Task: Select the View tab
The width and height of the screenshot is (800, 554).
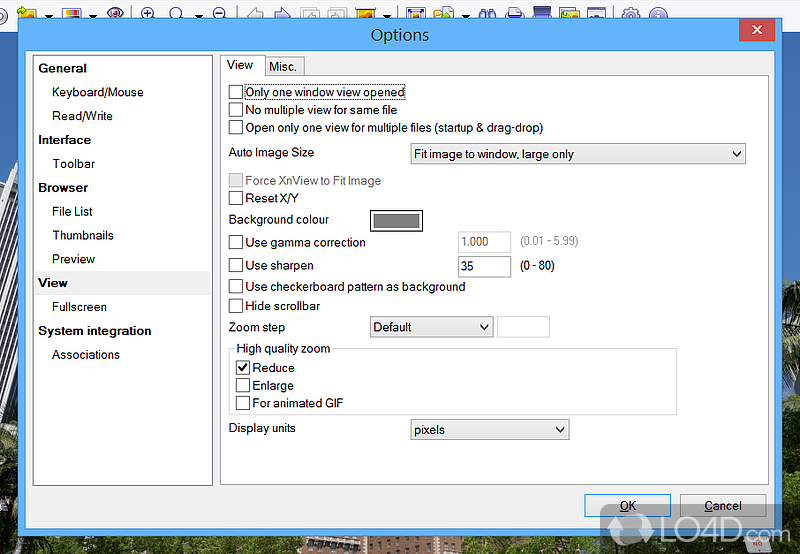Action: 240,65
